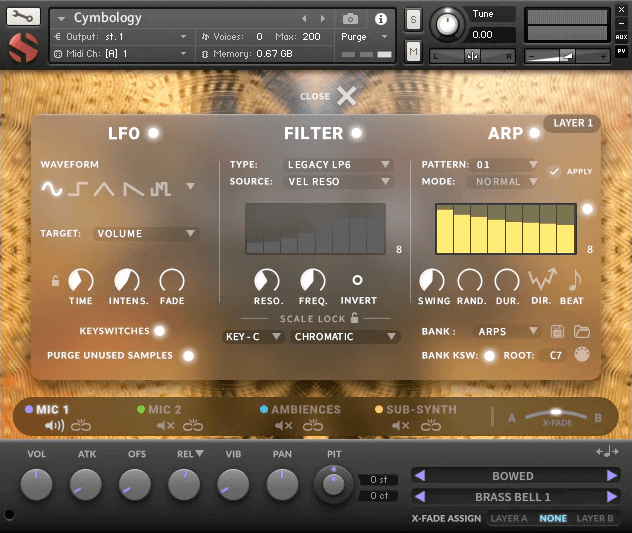Image resolution: width=632 pixels, height=533 pixels.
Task: Select the sawtooth LFO waveform
Action: pos(133,189)
